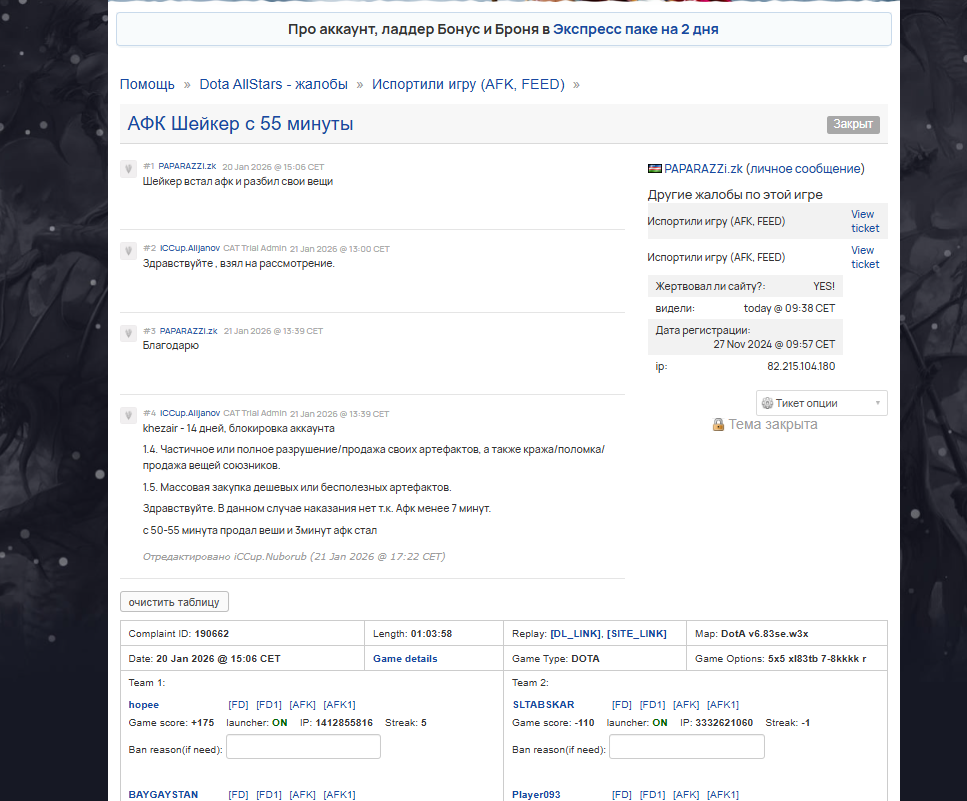Viewport: 967px width, 801px height.
Task: Open iCCup.Alijanov profile in post #4
Action: tap(190, 413)
